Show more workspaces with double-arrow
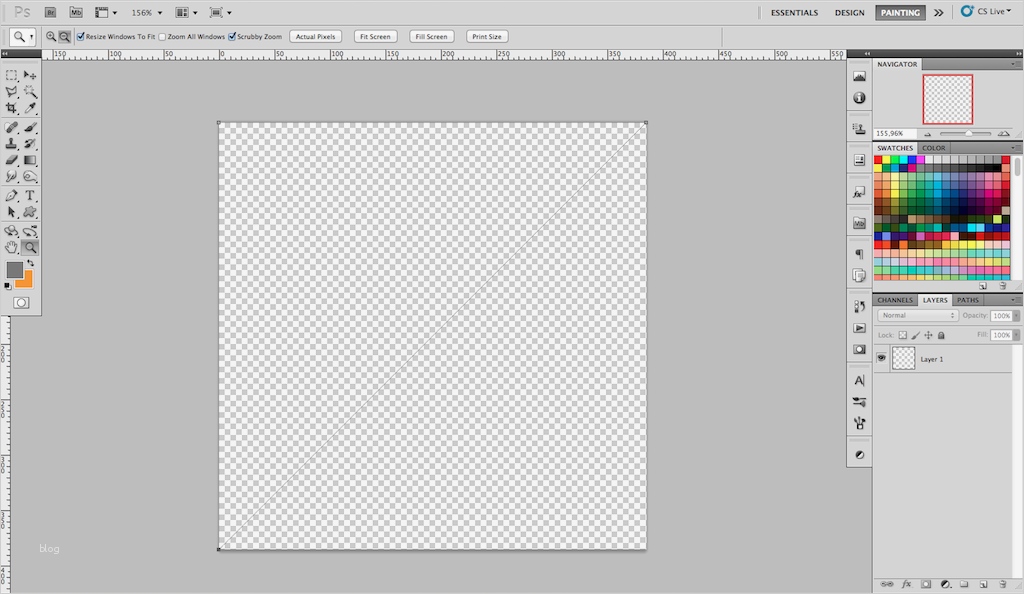 [938, 12]
